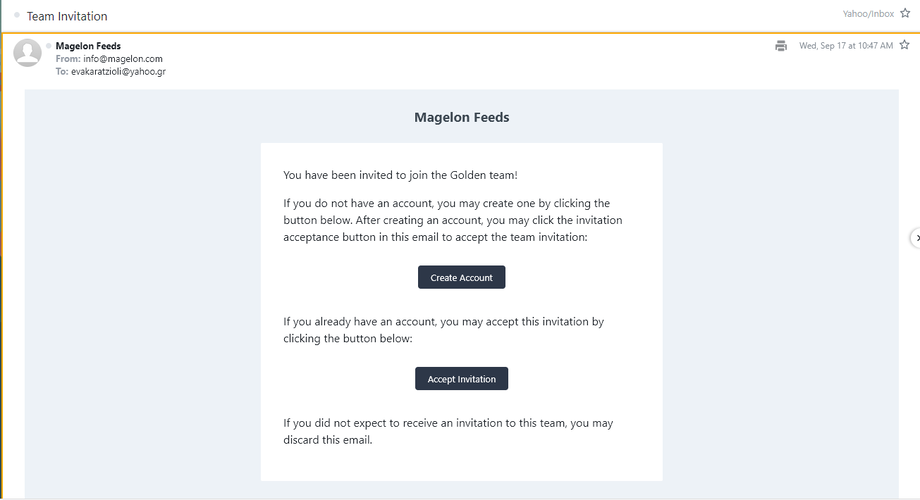This screenshot has width=920, height=500.
Task: Click the recipient address evakaratzioli@yahoo.gr
Action: pos(118,72)
